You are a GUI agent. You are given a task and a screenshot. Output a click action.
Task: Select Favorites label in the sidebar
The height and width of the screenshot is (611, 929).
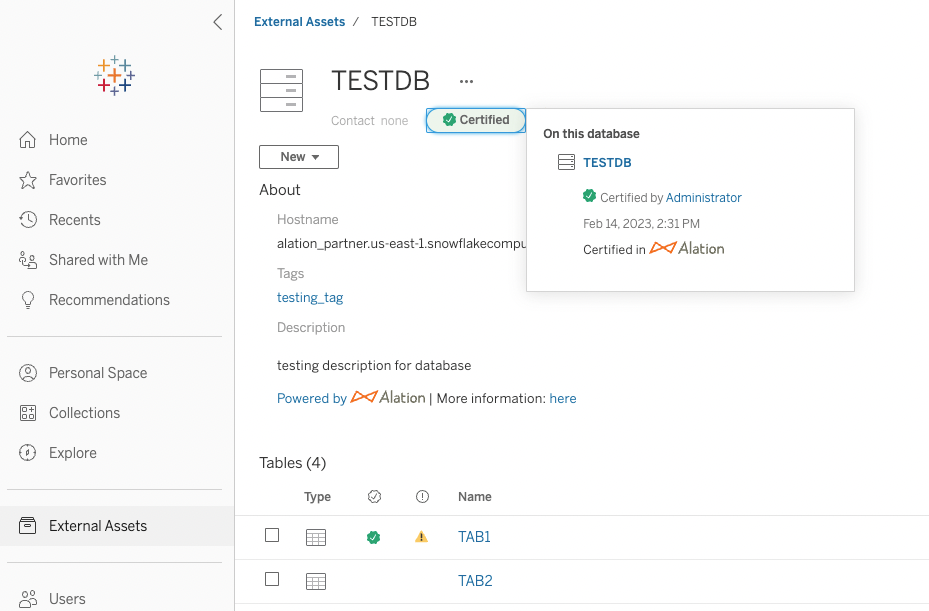pyautogui.click(x=78, y=180)
